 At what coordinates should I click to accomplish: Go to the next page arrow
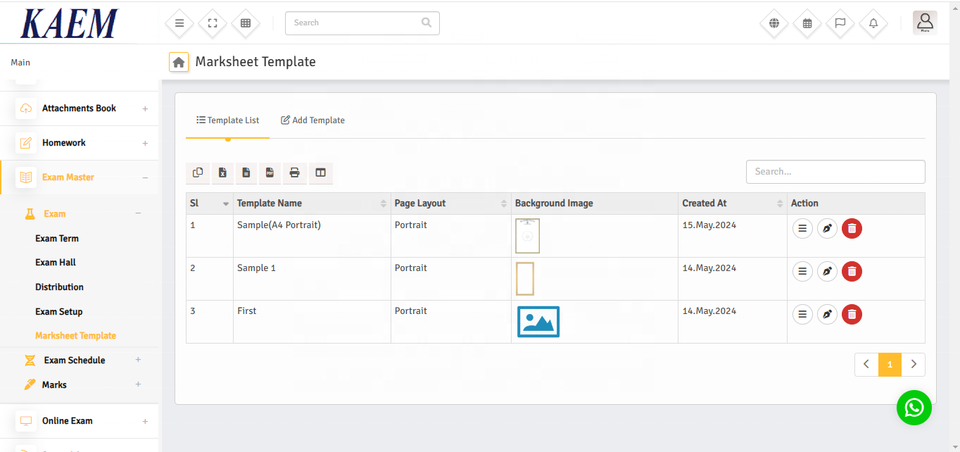click(x=913, y=365)
